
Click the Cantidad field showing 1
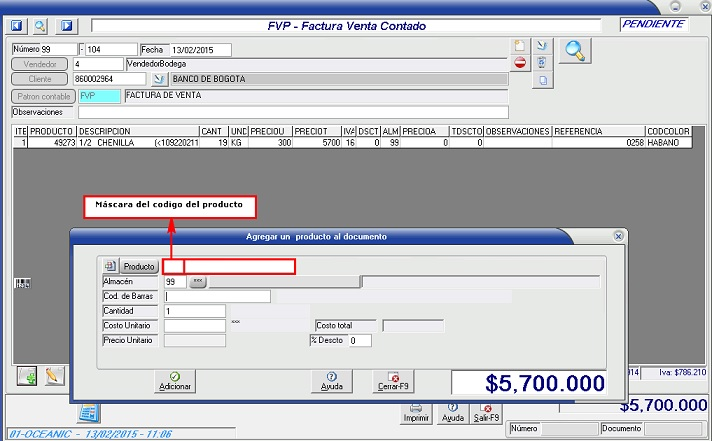tap(195, 311)
